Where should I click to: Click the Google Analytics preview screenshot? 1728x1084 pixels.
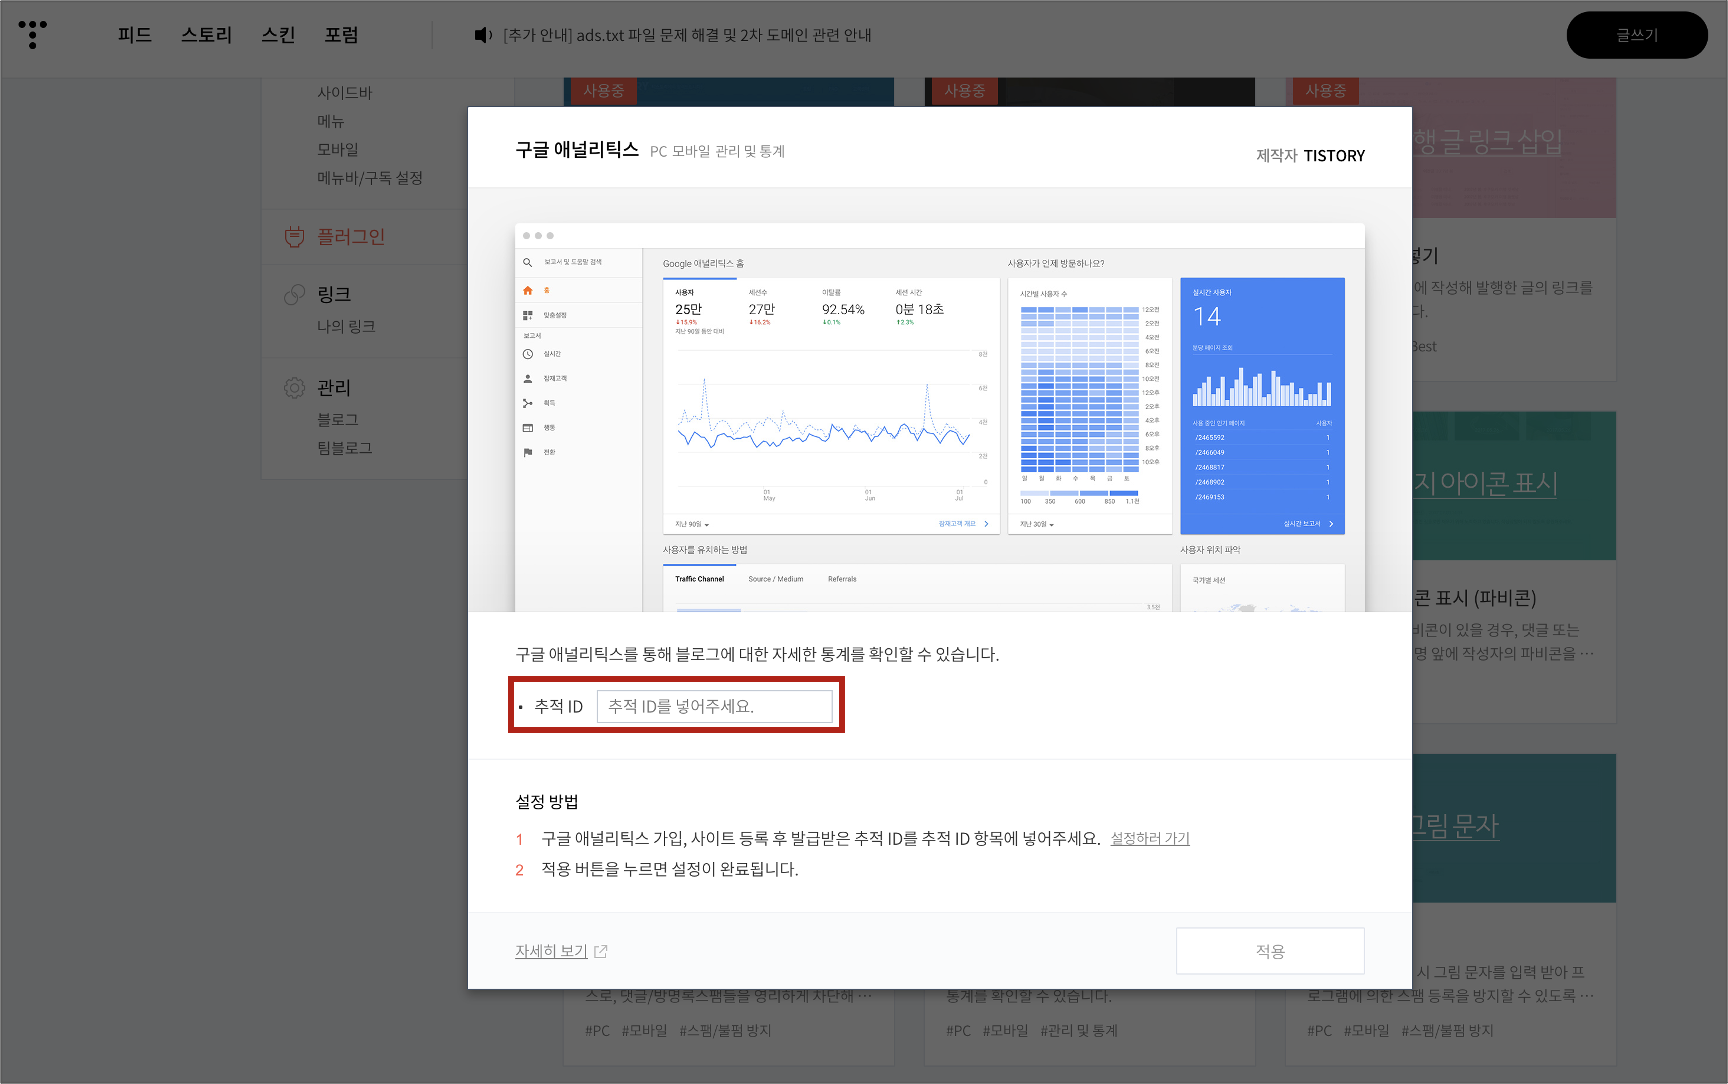pyautogui.click(x=940, y=417)
